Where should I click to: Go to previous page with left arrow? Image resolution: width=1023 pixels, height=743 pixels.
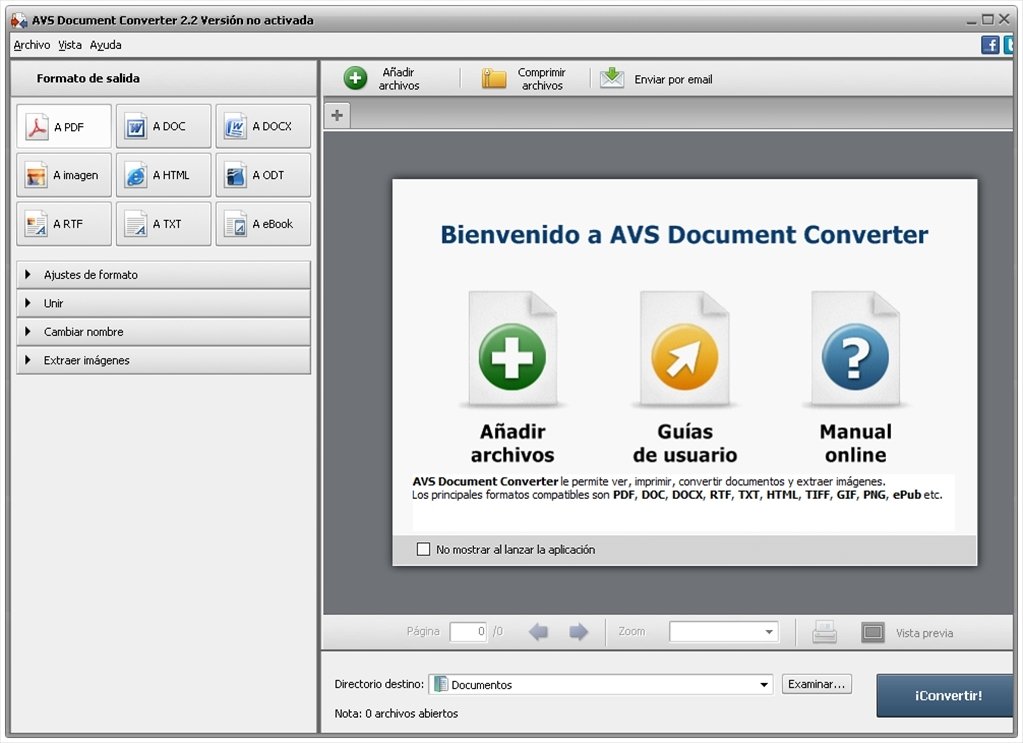538,631
